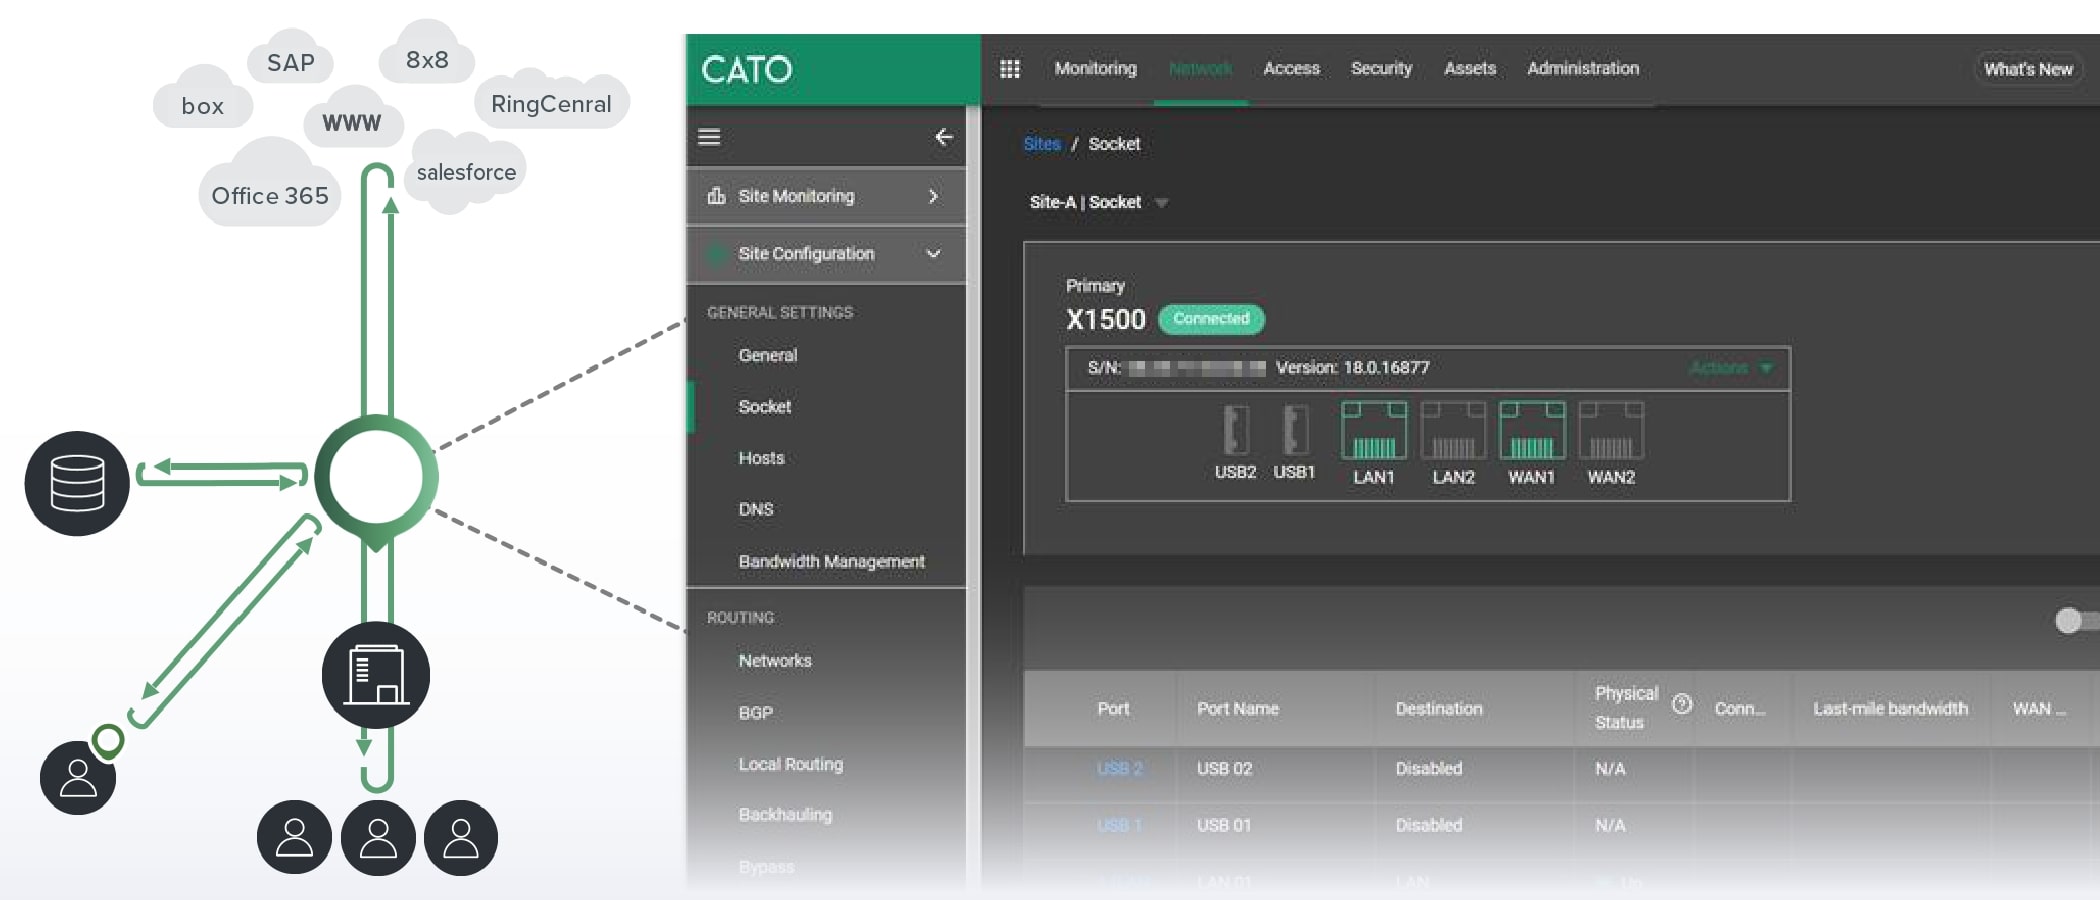Screen dimensions: 2100x900
Task: Select DNS in sidebar
Action: pyautogui.click(x=756, y=509)
